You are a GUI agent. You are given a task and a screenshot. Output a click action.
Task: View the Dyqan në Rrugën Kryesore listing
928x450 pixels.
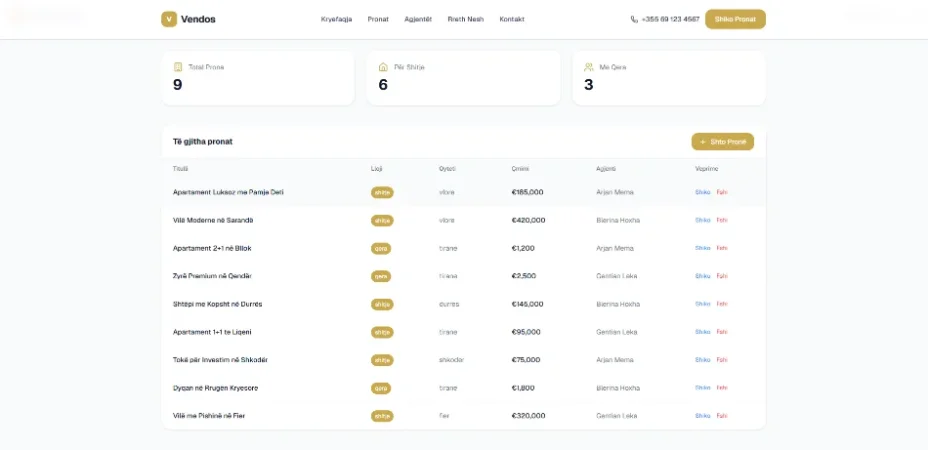703,388
